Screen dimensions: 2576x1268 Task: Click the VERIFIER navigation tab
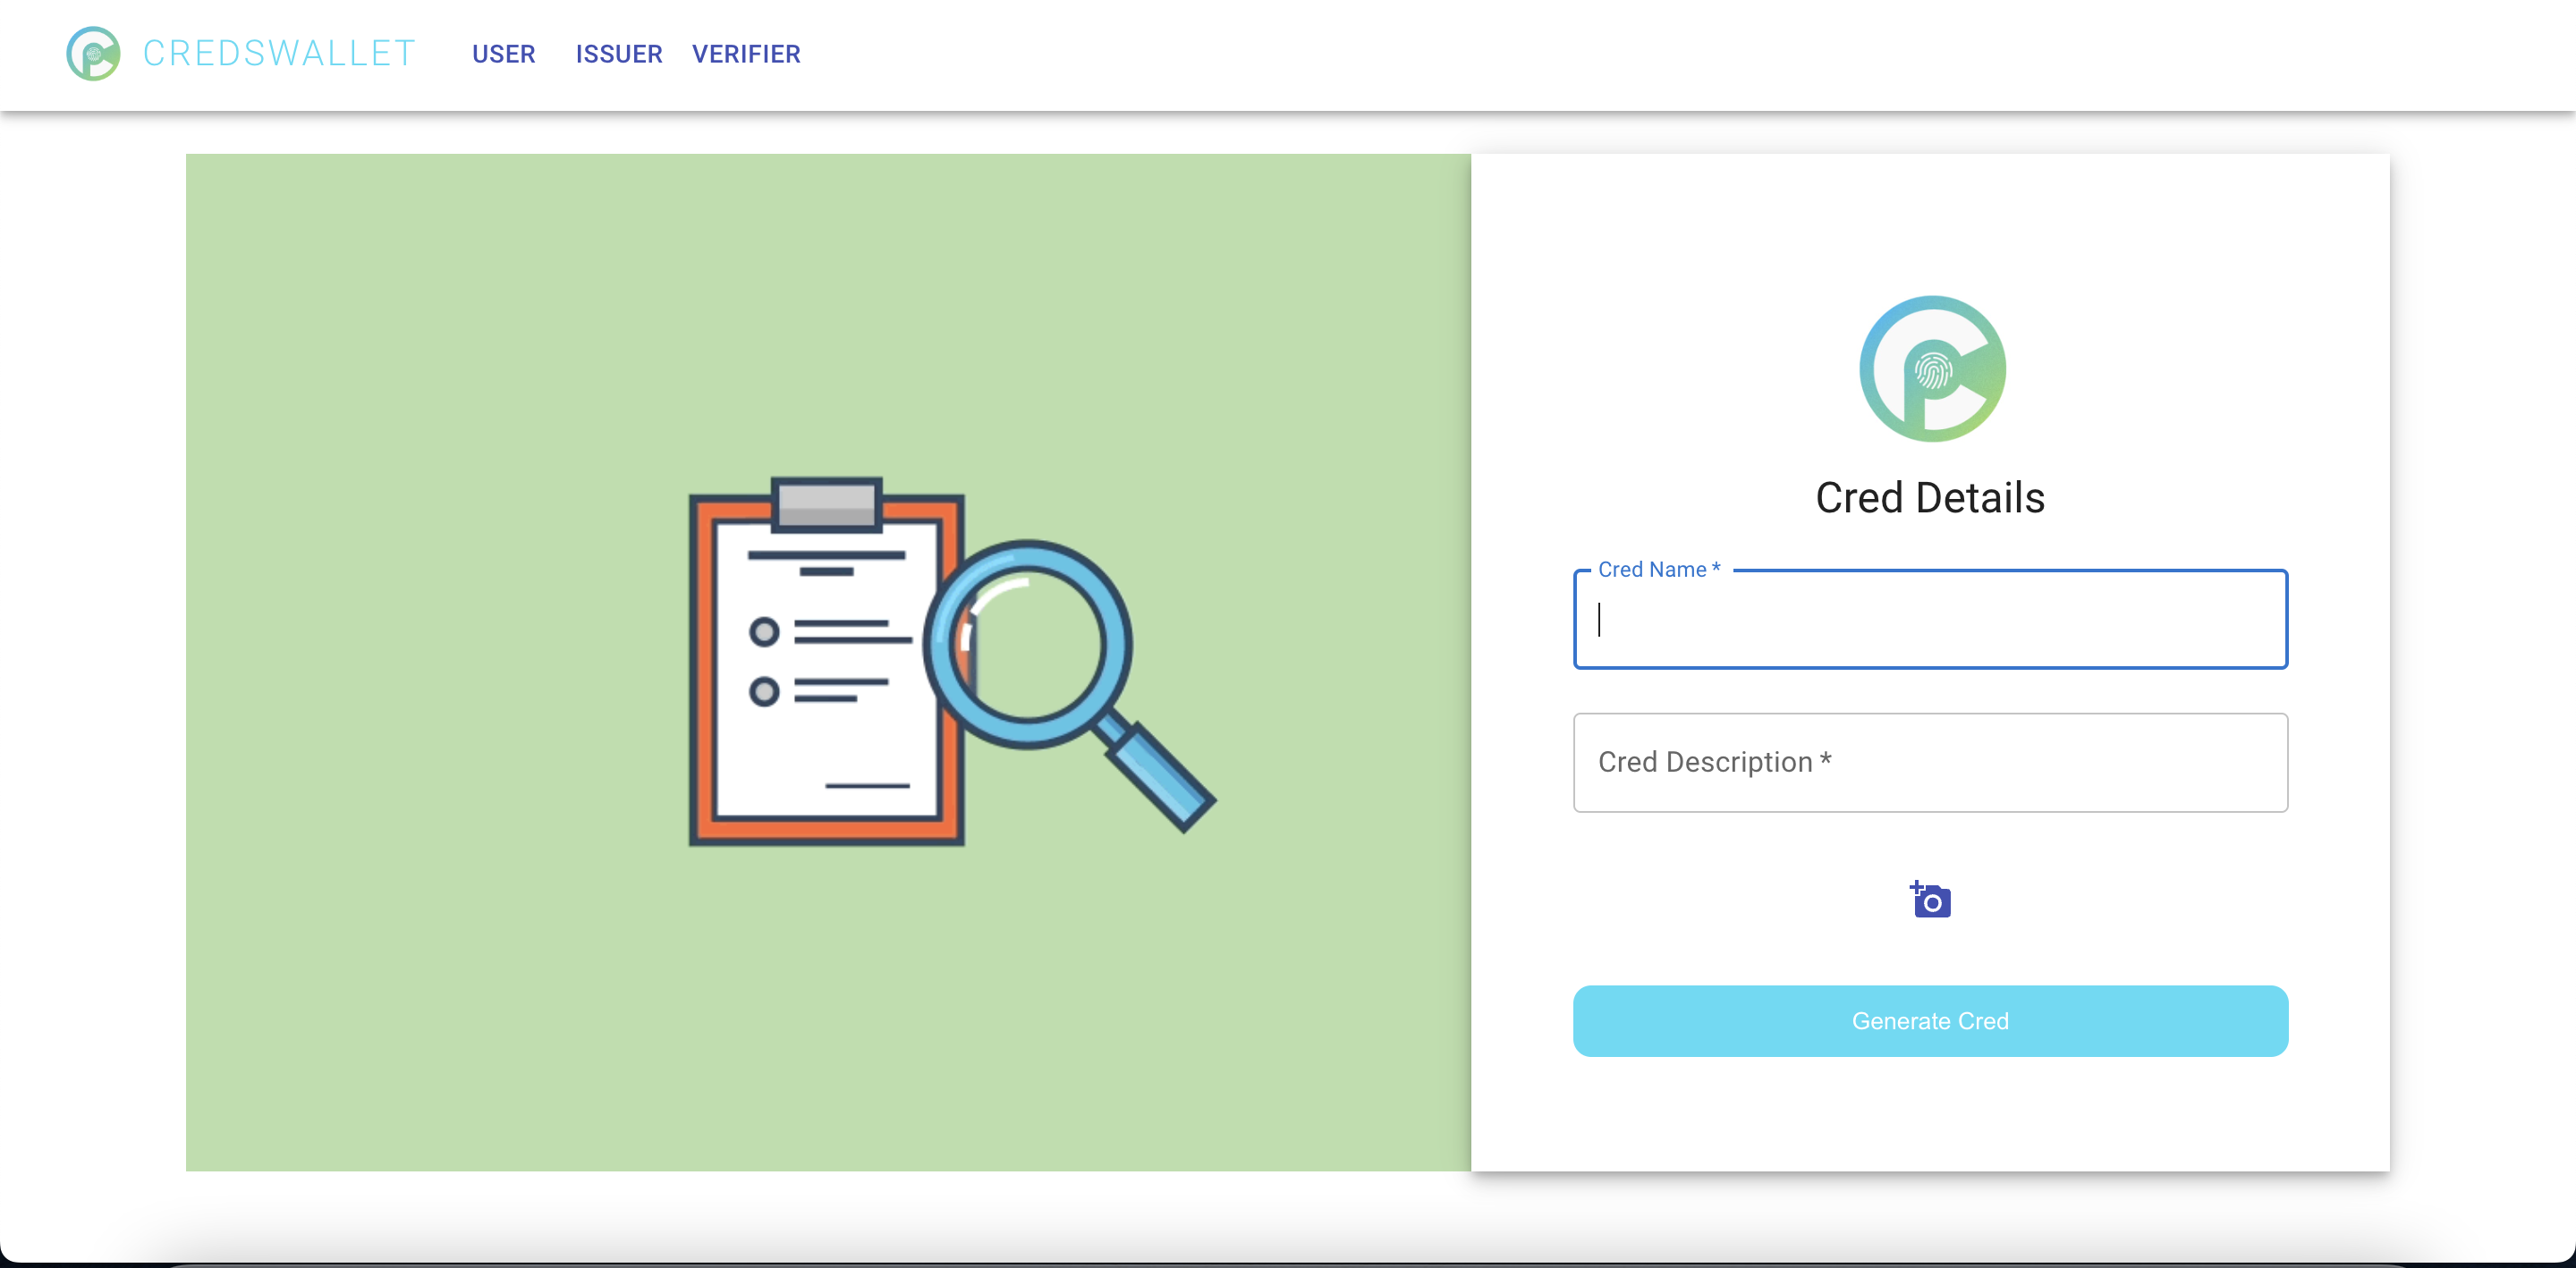[746, 55]
